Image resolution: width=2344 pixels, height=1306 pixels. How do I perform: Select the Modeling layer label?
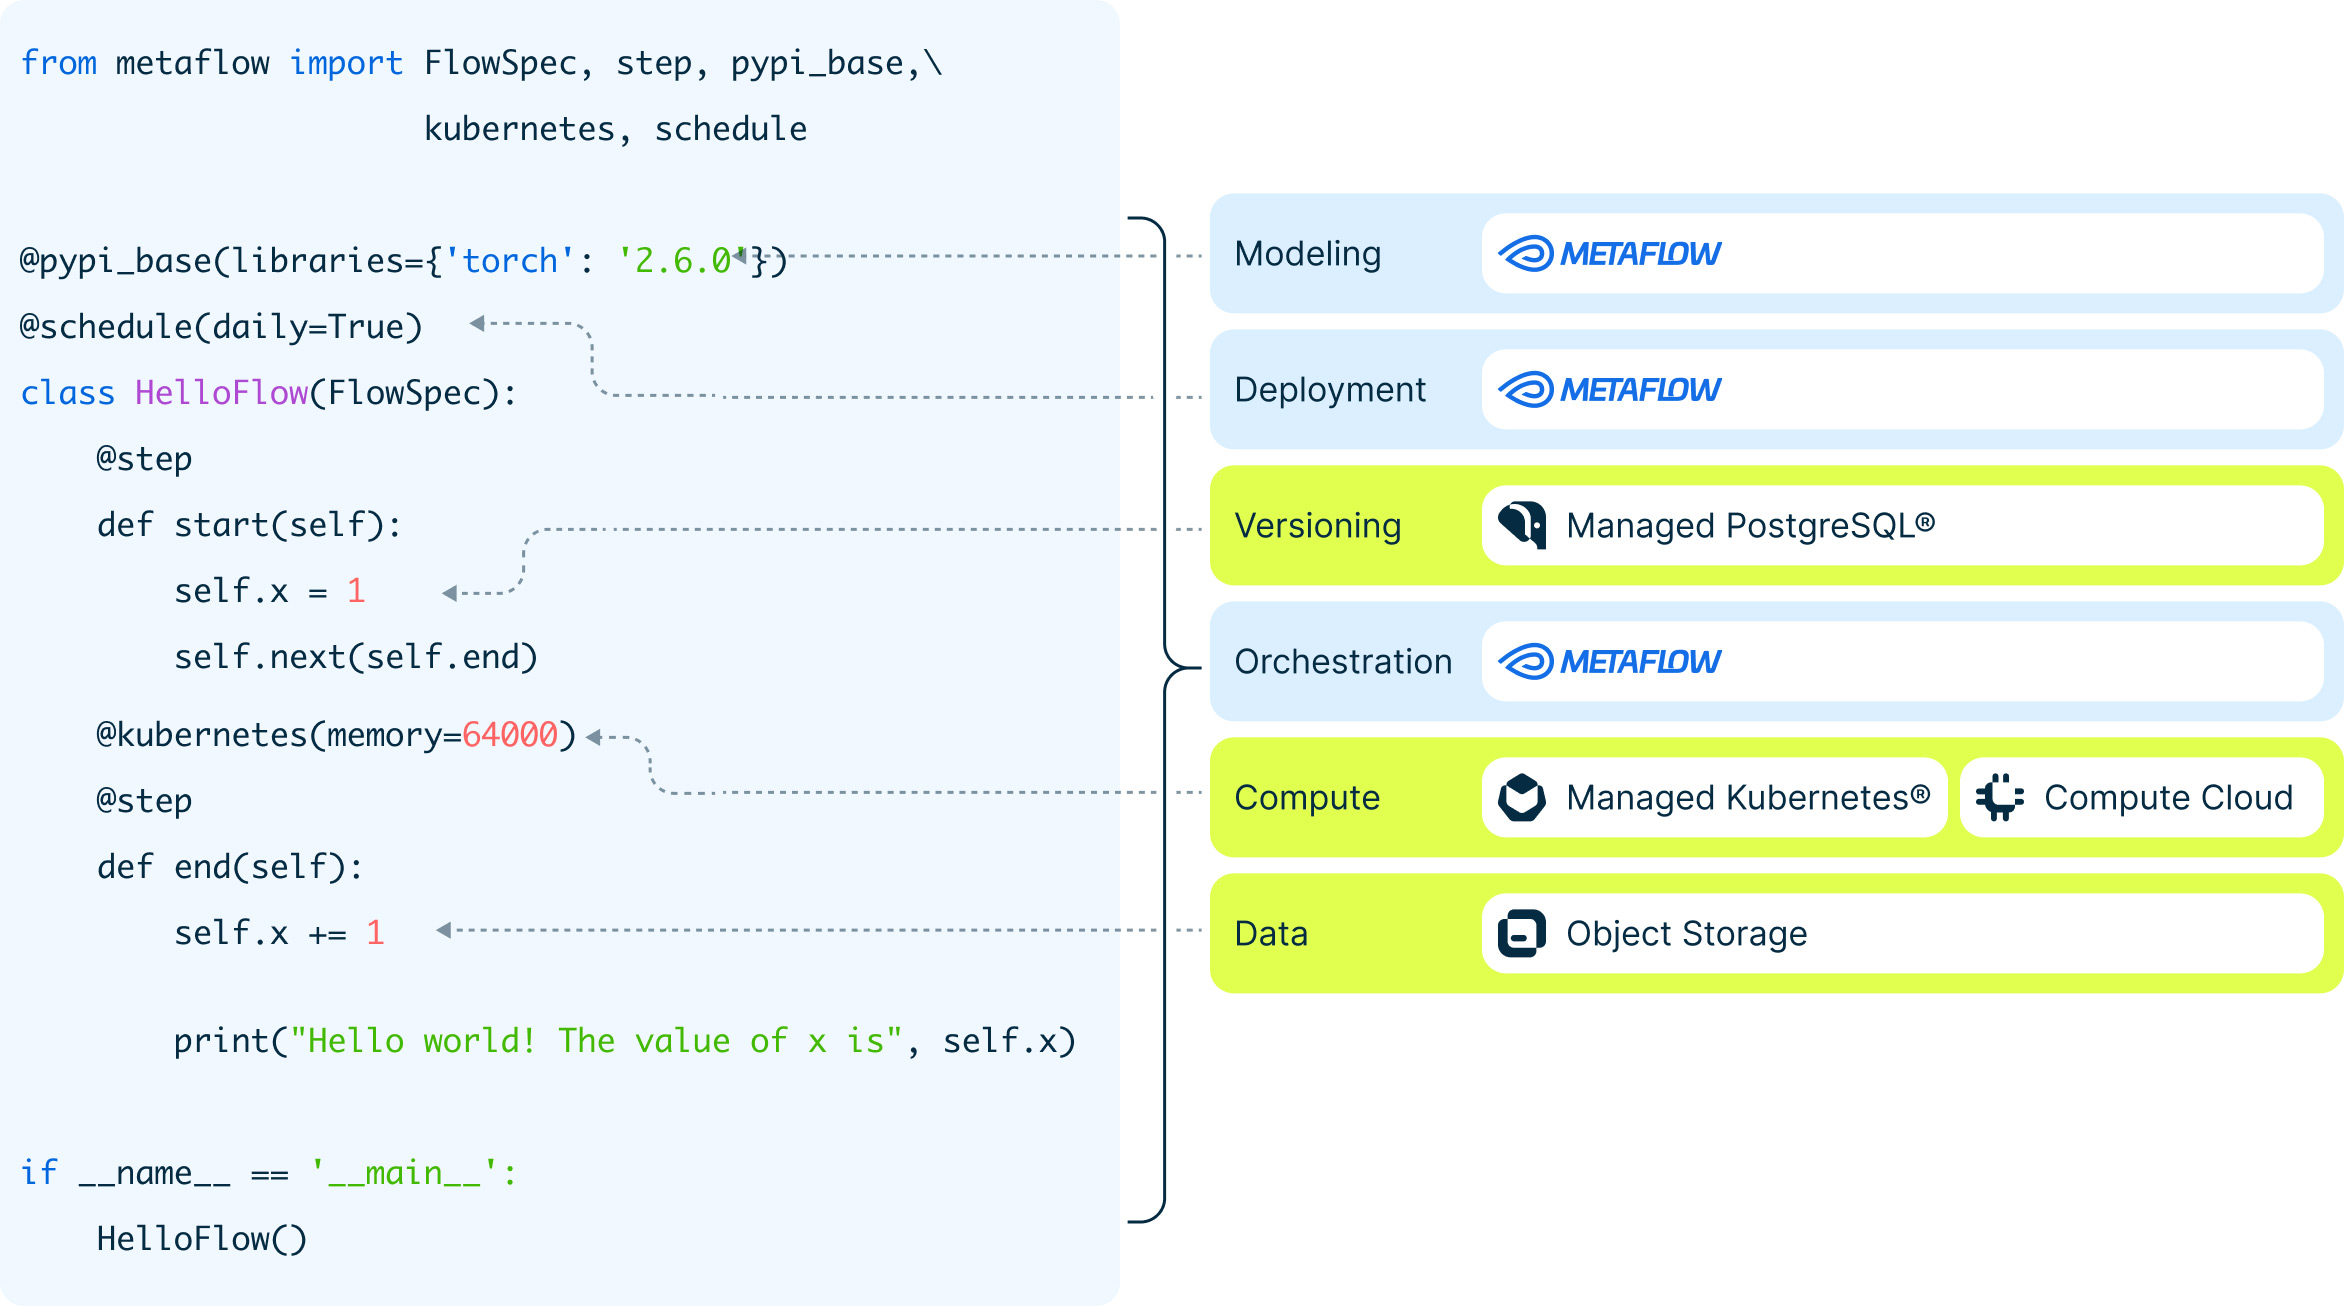tap(1308, 254)
